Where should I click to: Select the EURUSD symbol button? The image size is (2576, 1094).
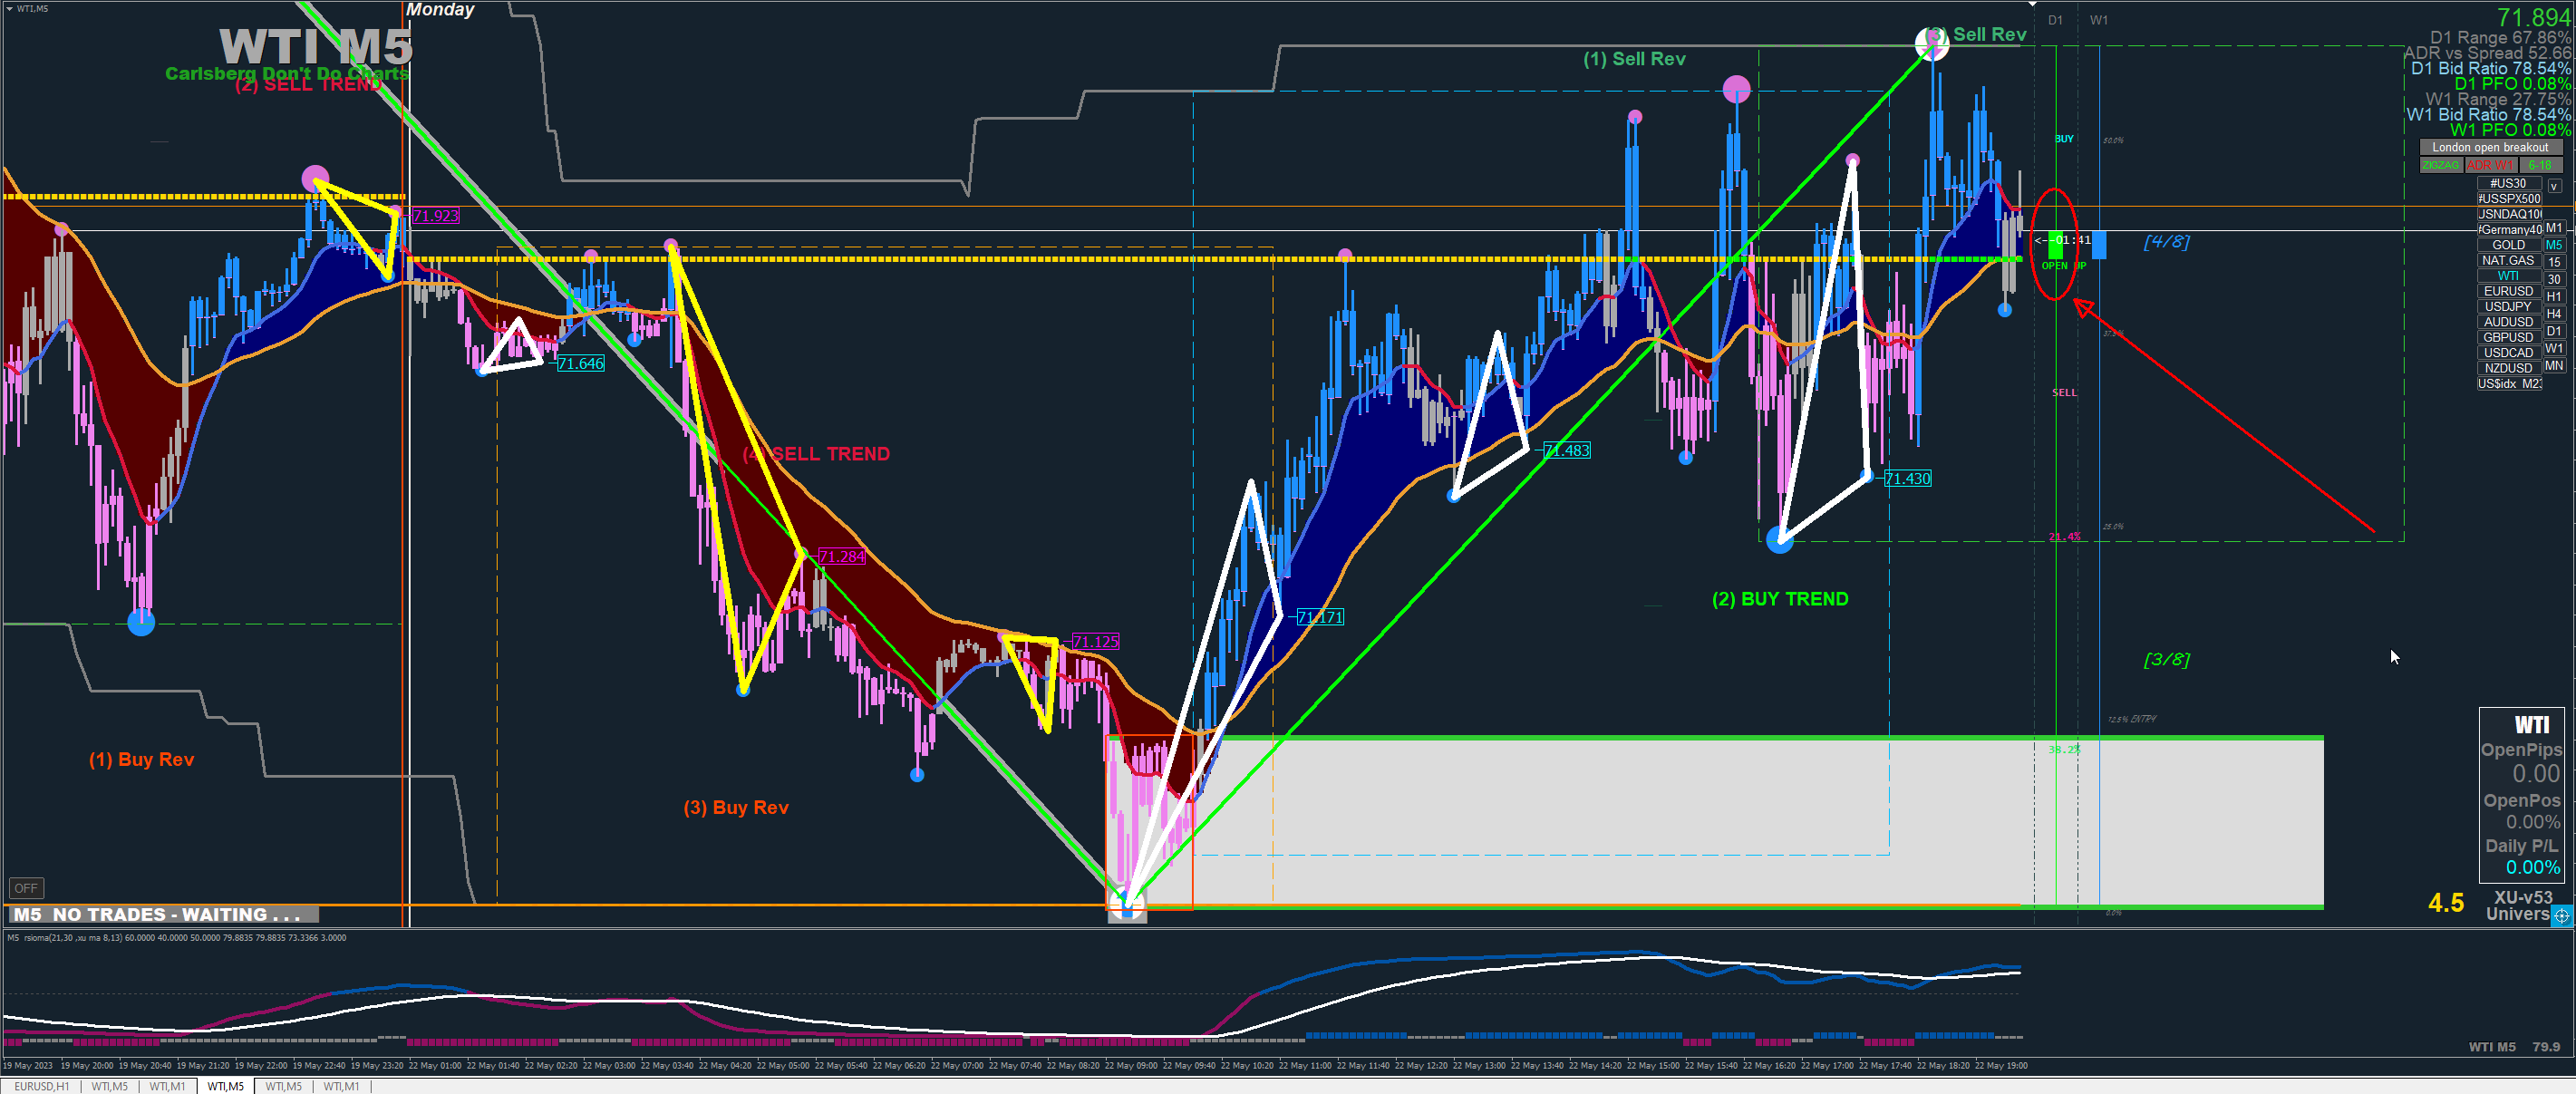(2508, 291)
